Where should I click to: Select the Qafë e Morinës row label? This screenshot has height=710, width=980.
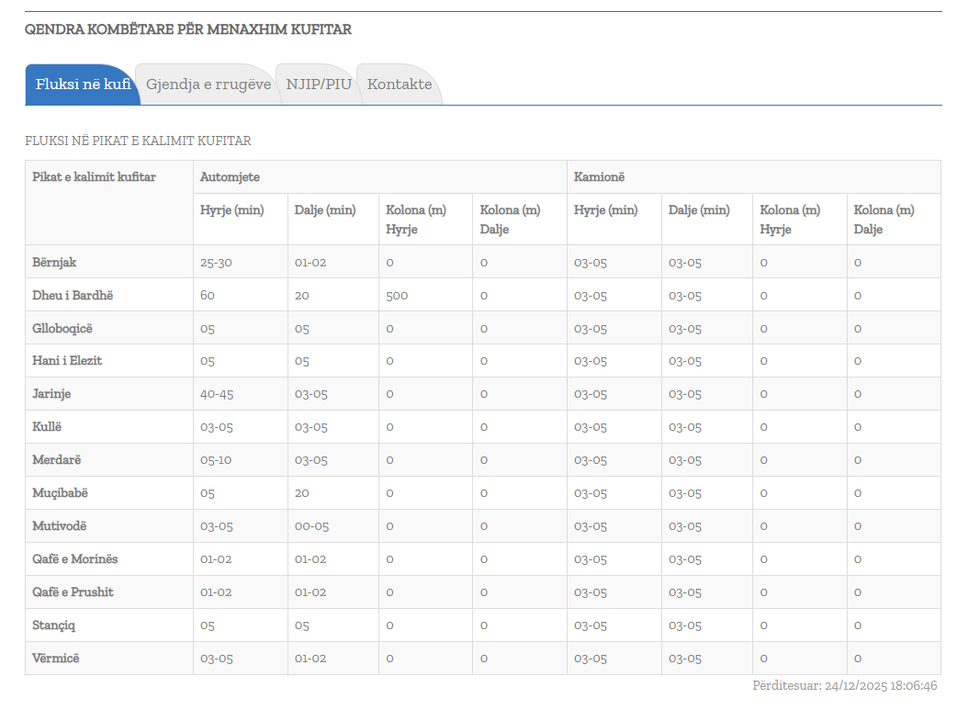click(75, 559)
